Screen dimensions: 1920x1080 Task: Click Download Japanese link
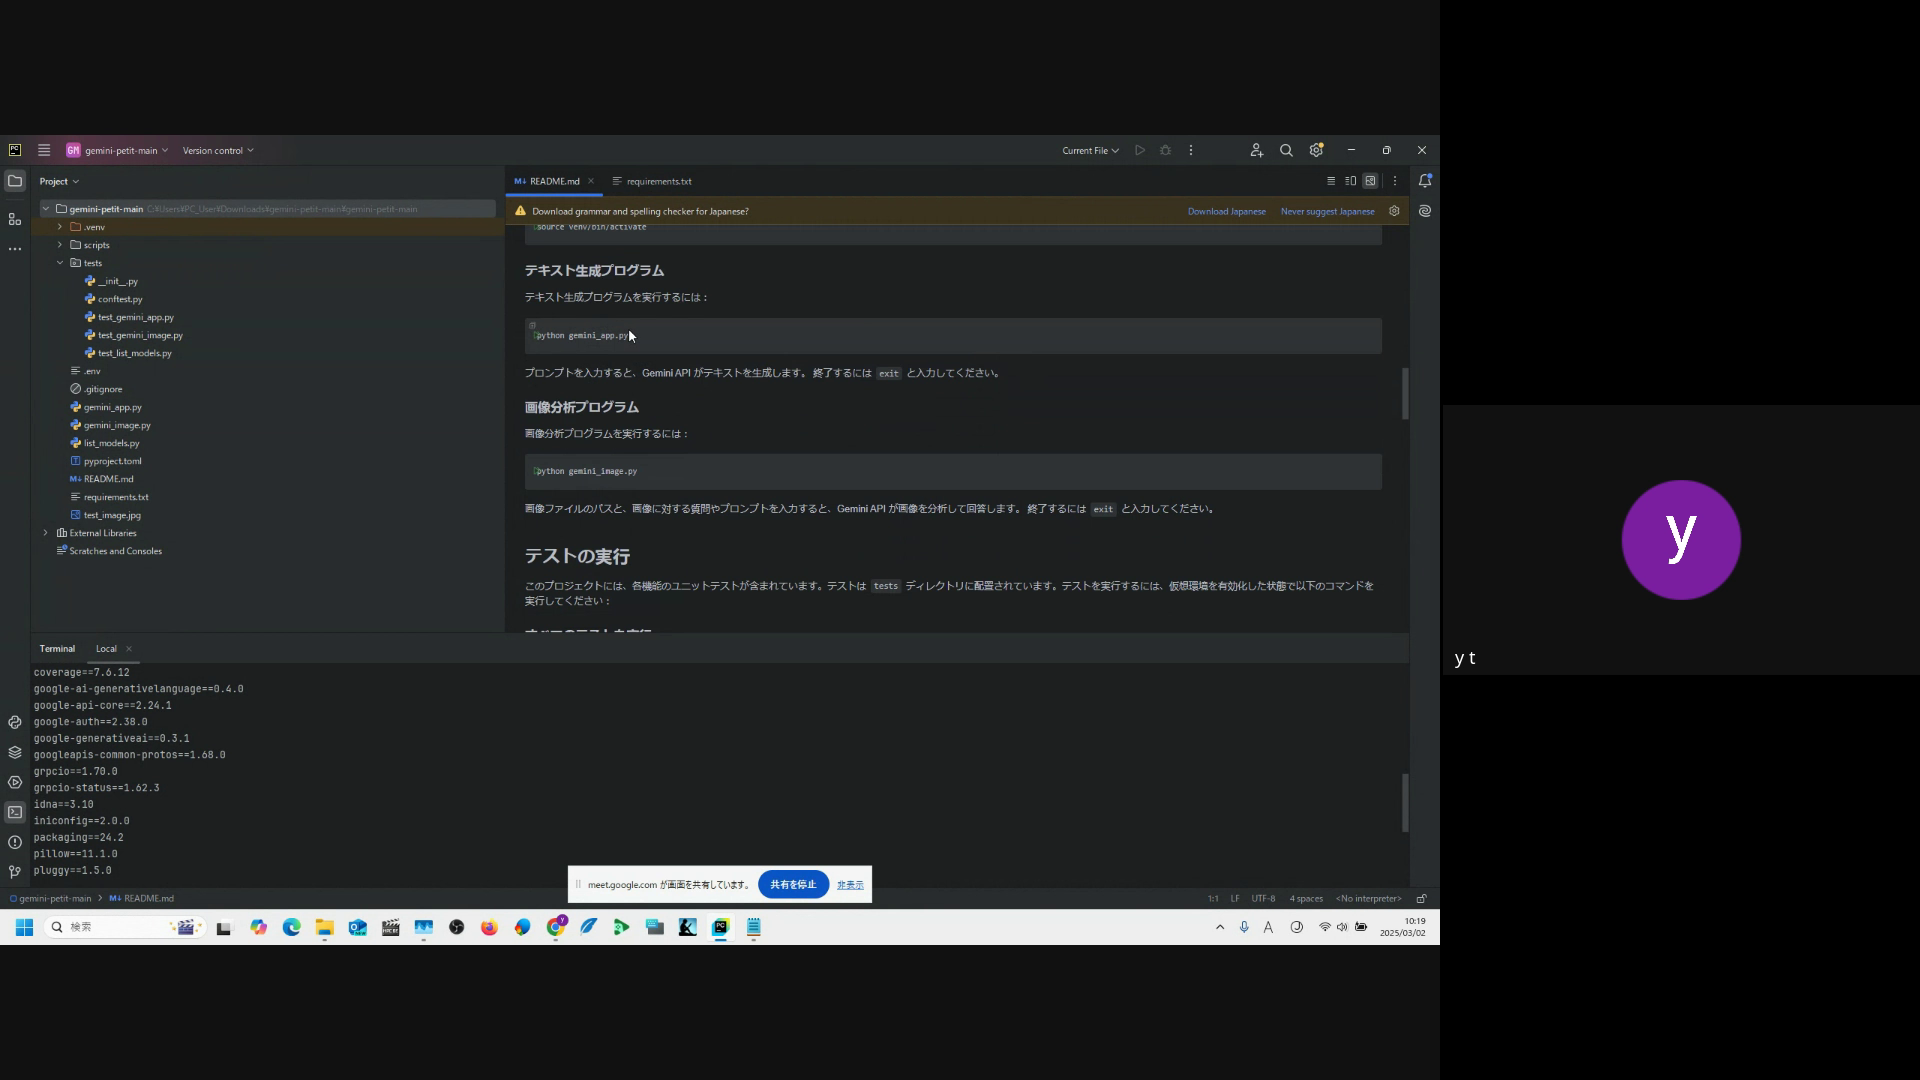[x=1226, y=211]
